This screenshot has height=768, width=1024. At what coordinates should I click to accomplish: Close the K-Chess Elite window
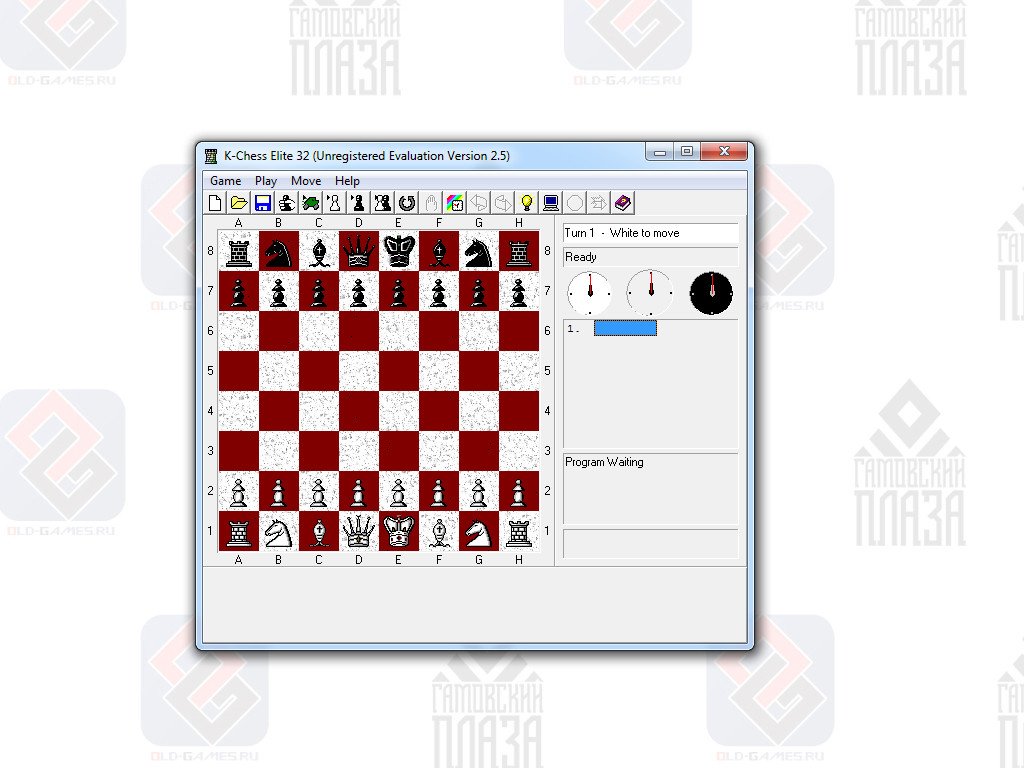(x=724, y=152)
